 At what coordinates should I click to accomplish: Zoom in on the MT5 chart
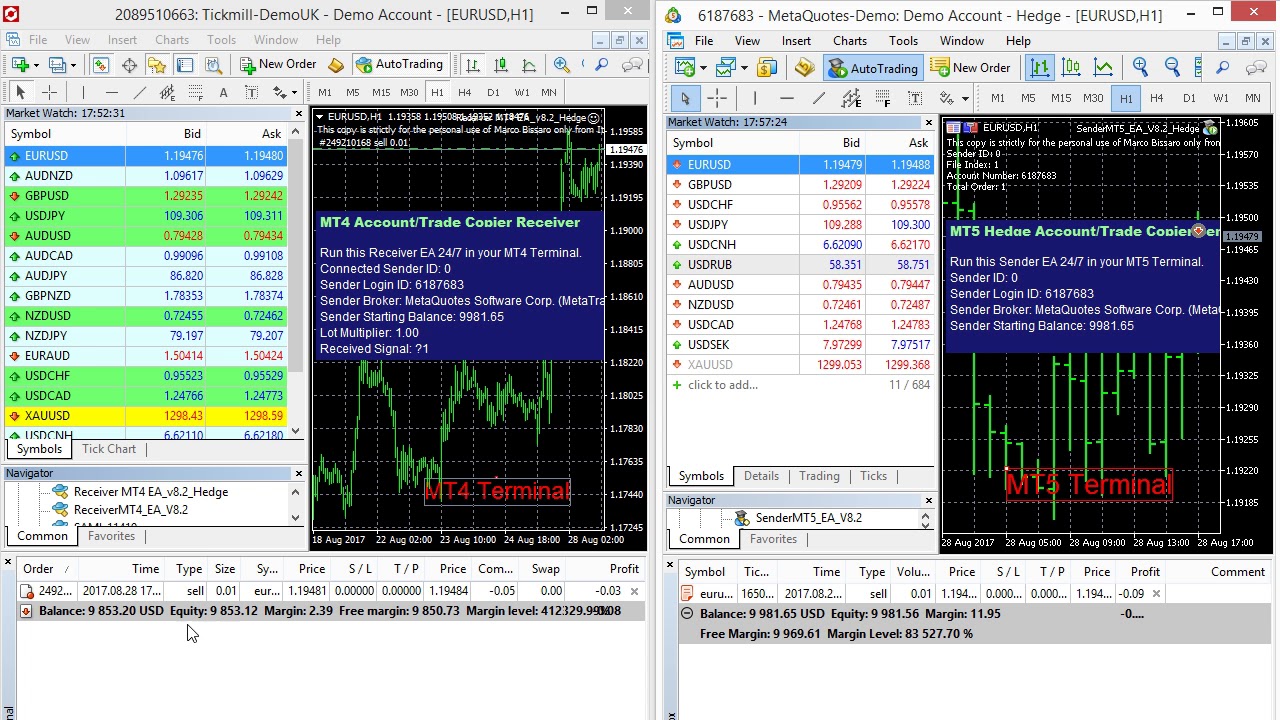1139,67
